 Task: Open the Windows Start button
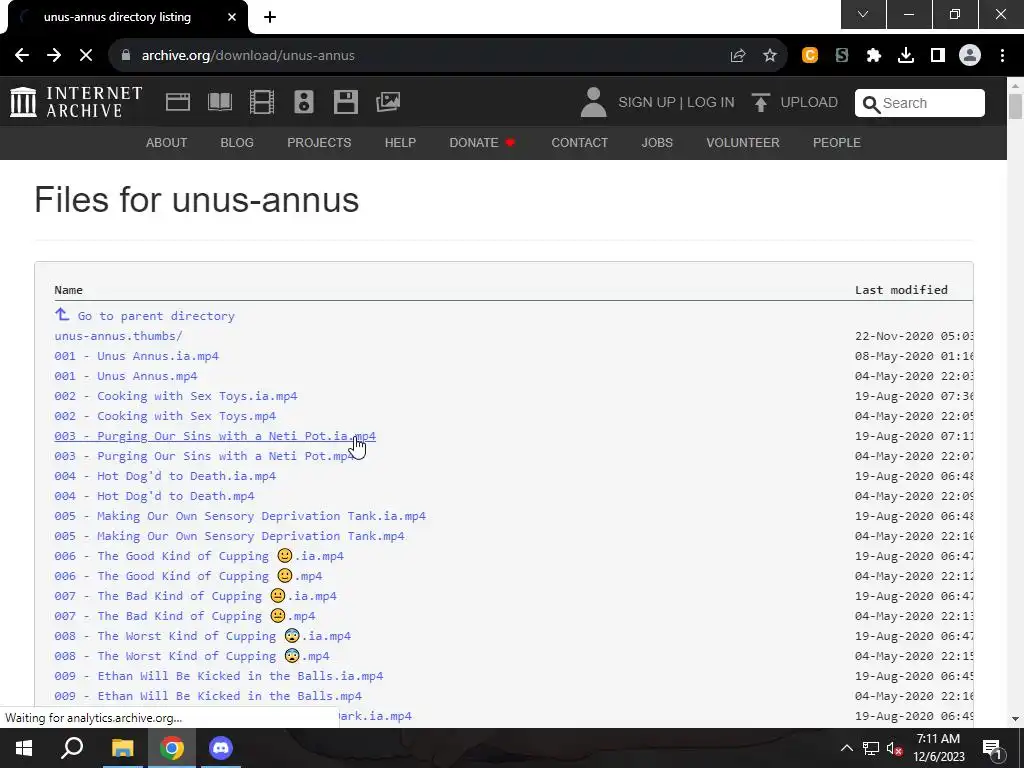coord(24,748)
